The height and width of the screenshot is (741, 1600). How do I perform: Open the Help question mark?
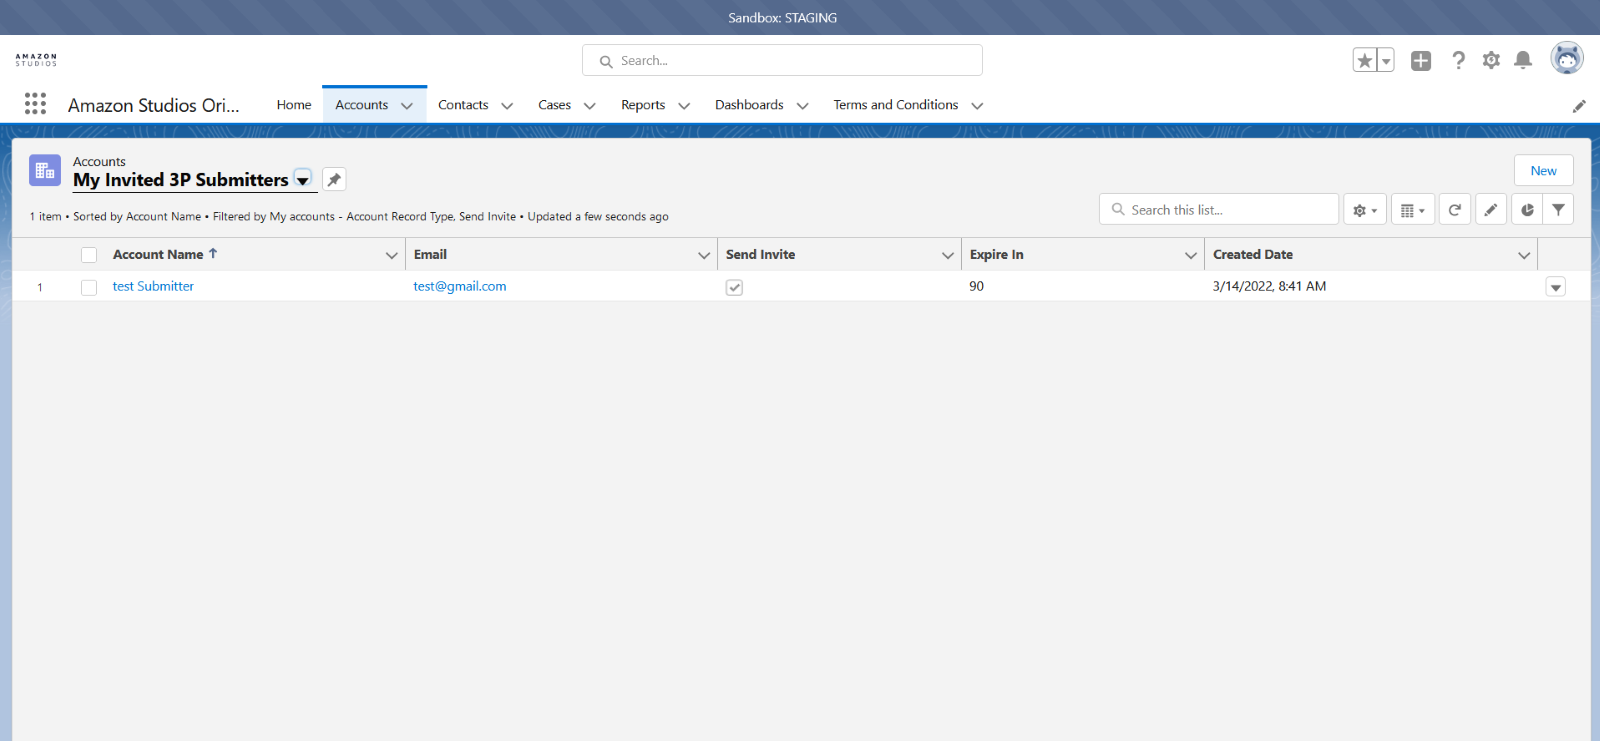[1459, 60]
